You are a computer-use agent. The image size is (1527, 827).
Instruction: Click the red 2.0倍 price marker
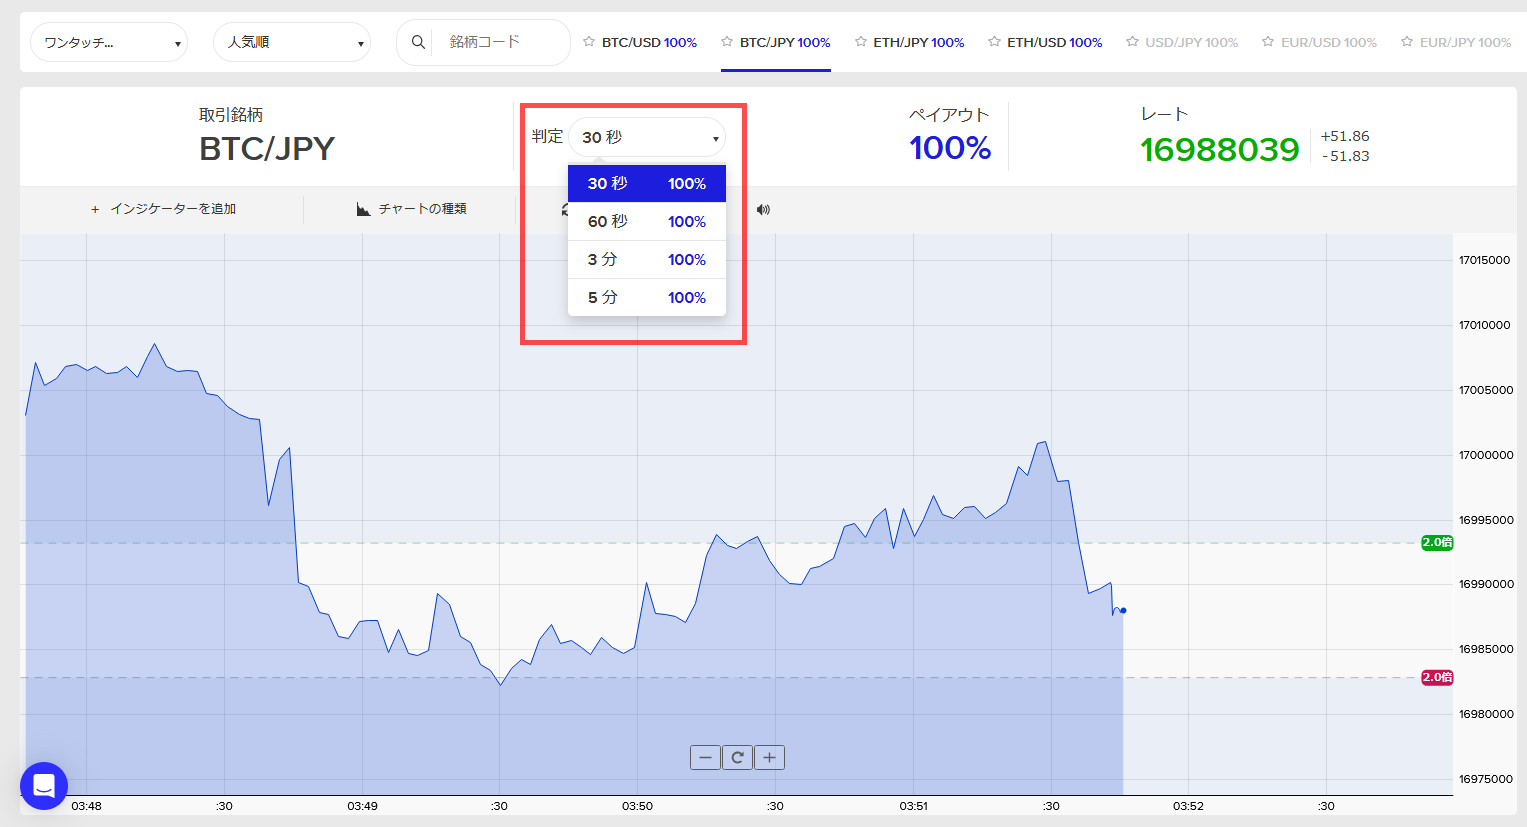(x=1437, y=678)
